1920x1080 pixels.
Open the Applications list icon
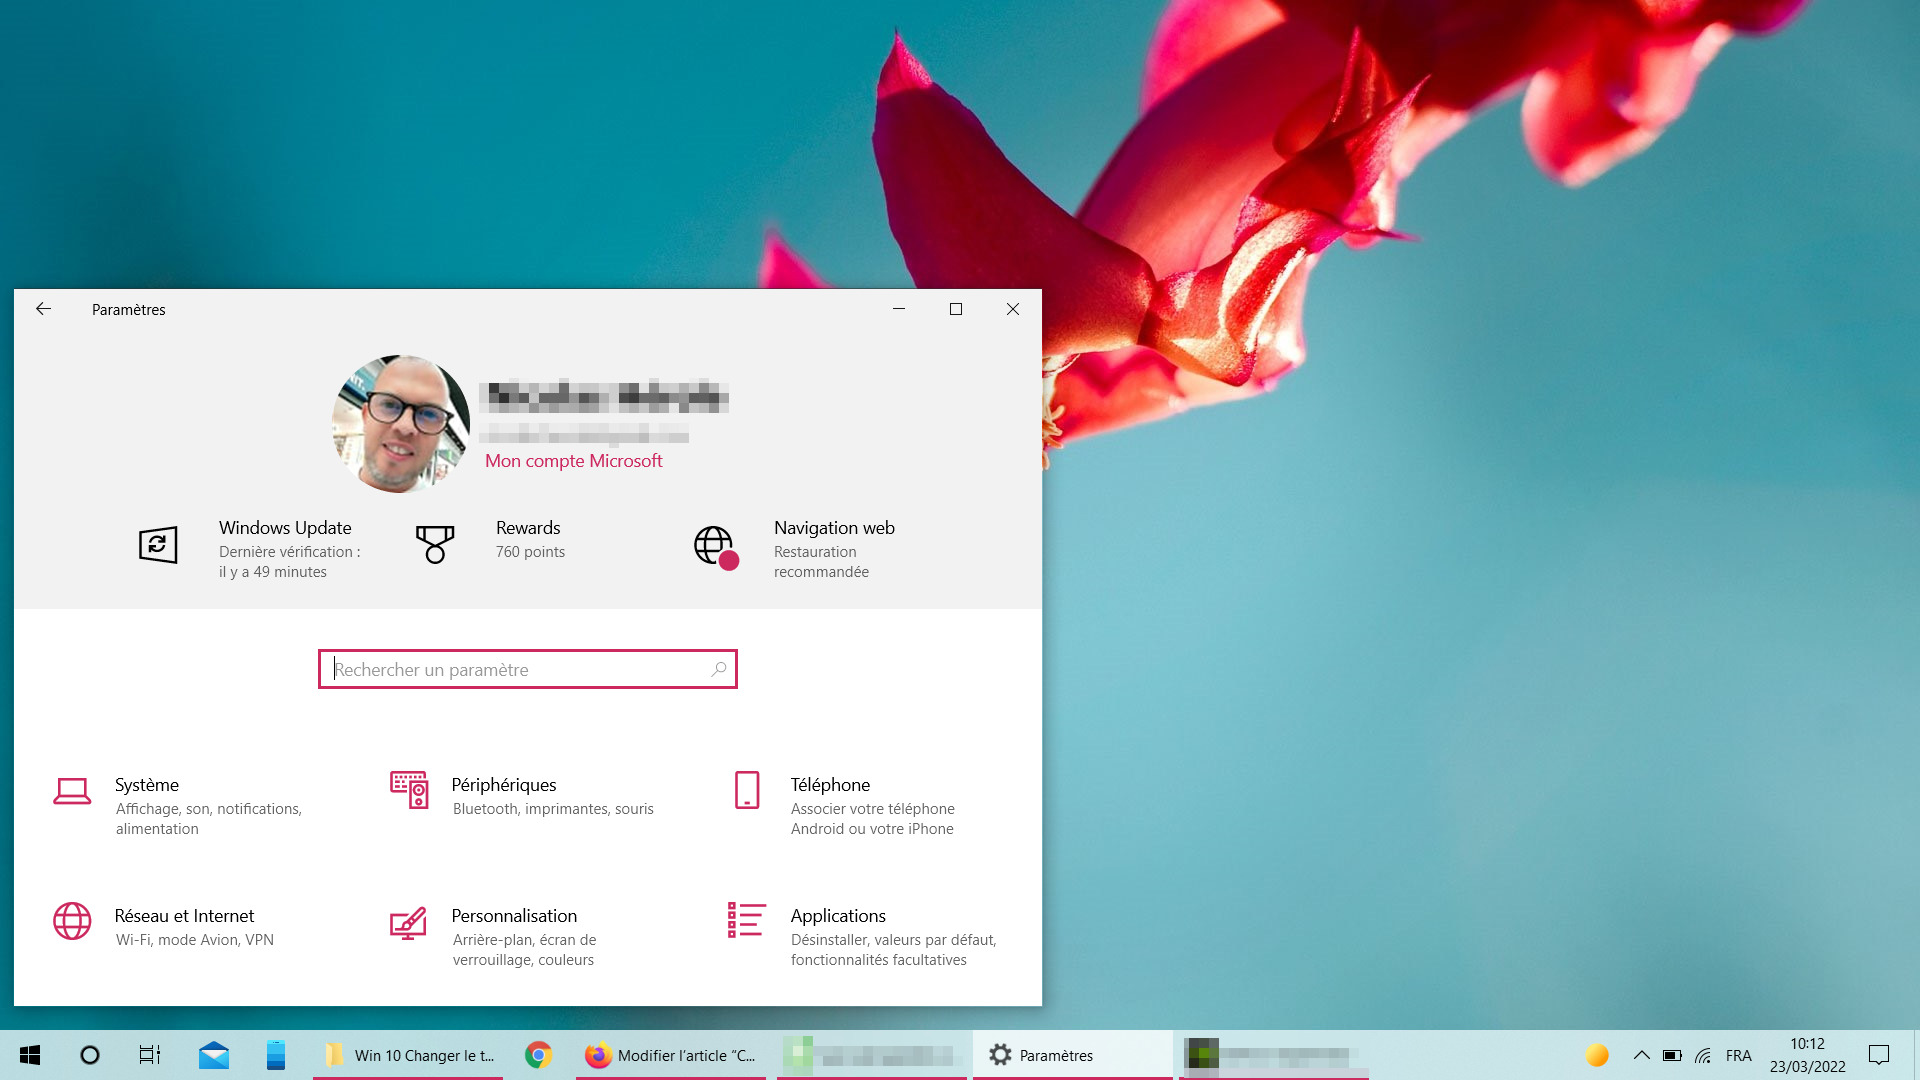pyautogui.click(x=747, y=920)
